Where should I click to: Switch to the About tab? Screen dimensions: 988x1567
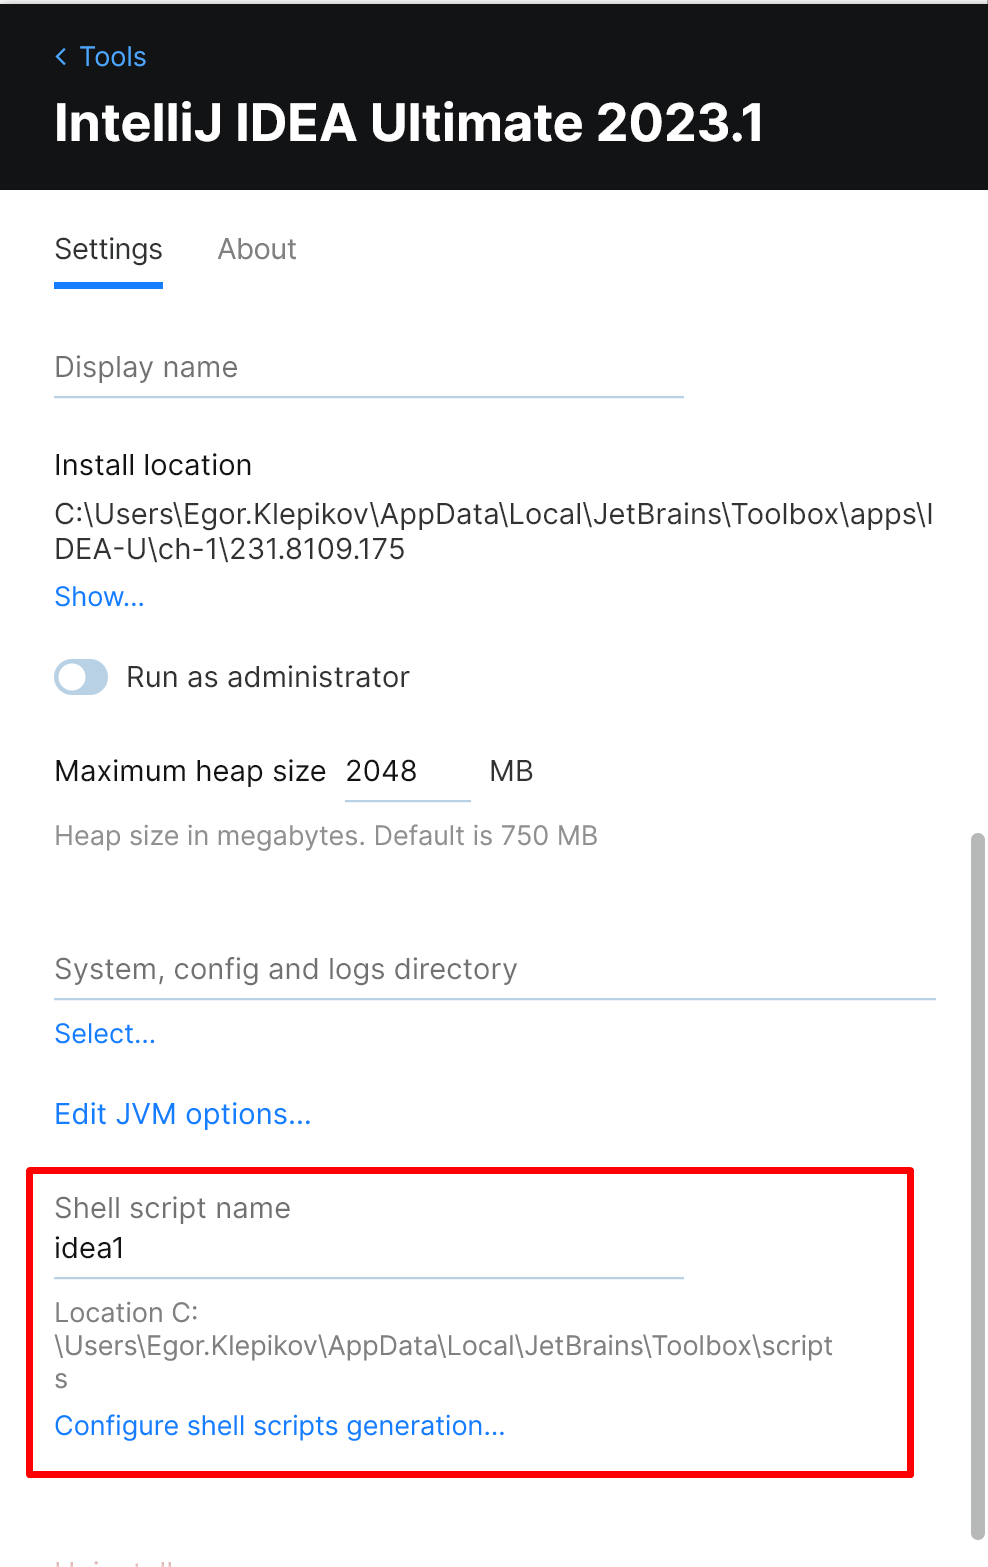257,249
